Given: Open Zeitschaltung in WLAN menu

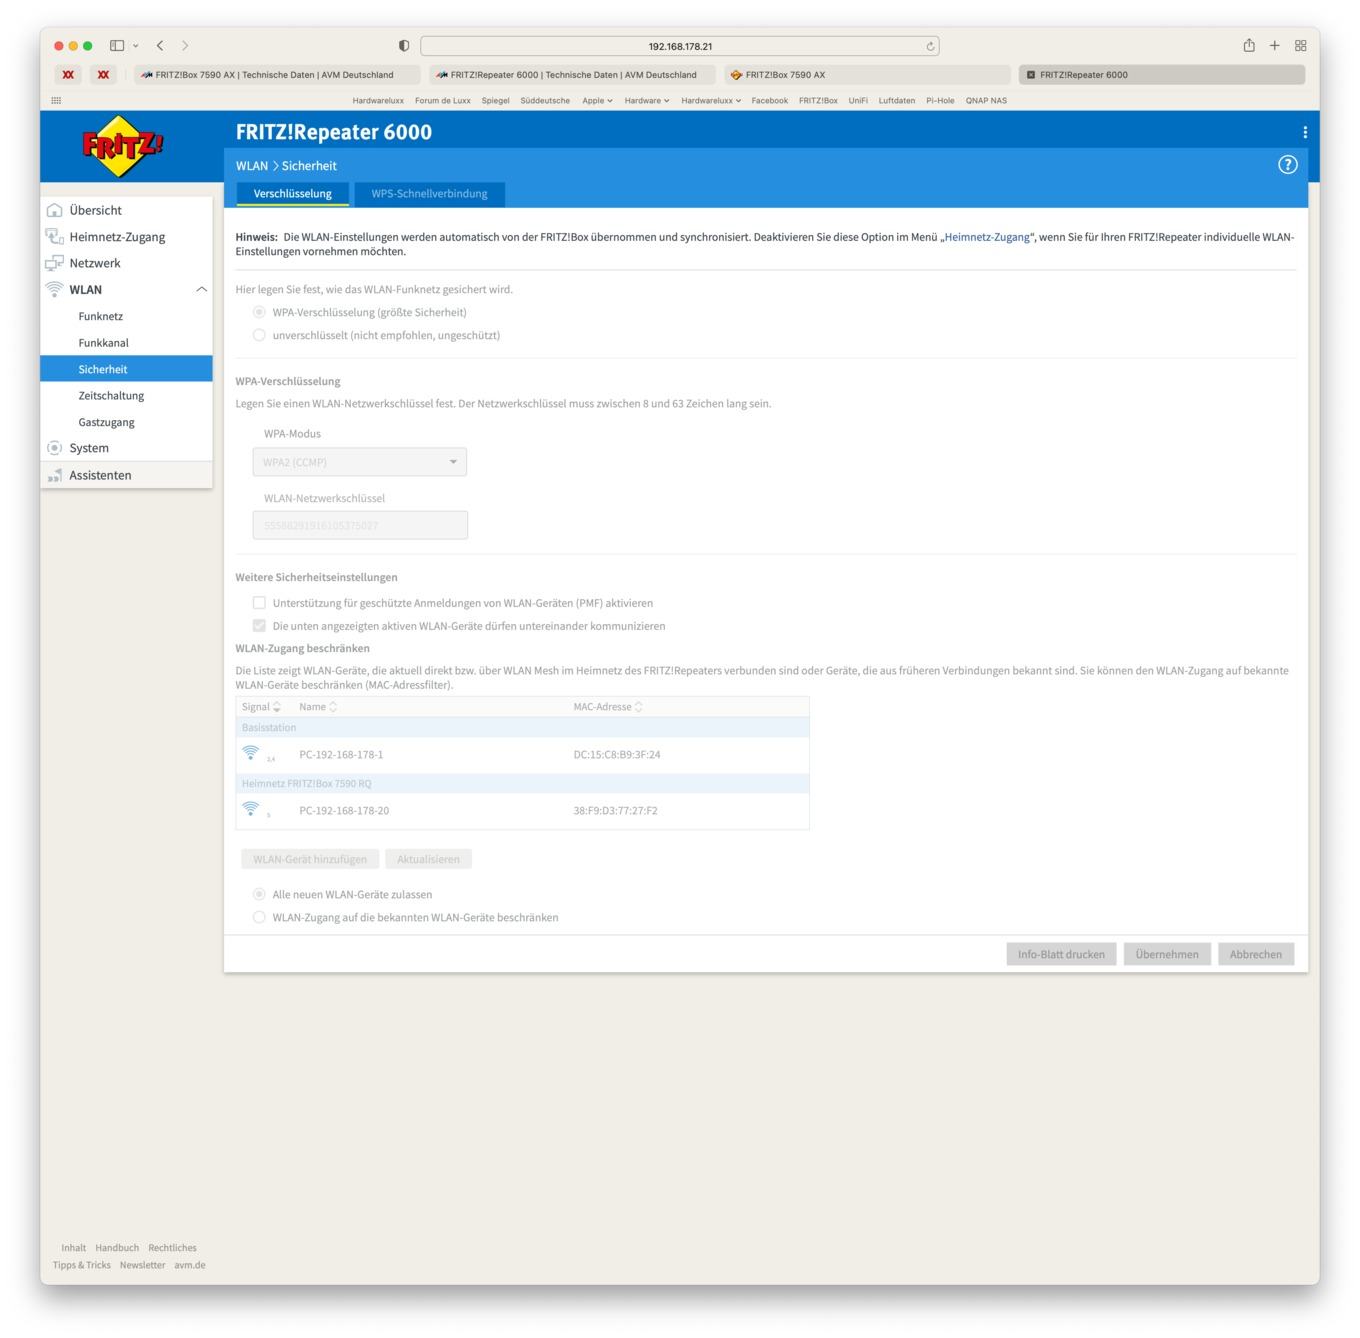Looking at the screenshot, I should (111, 395).
